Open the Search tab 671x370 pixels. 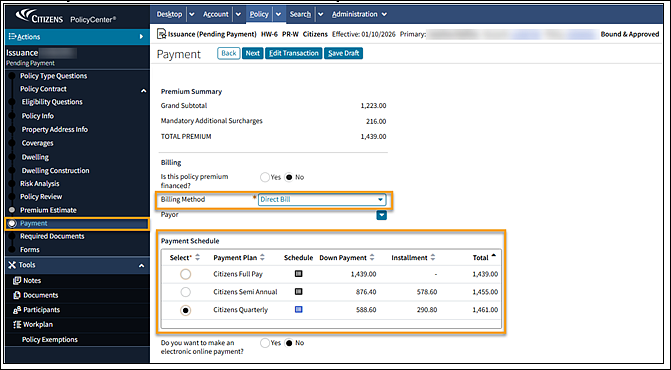click(300, 14)
